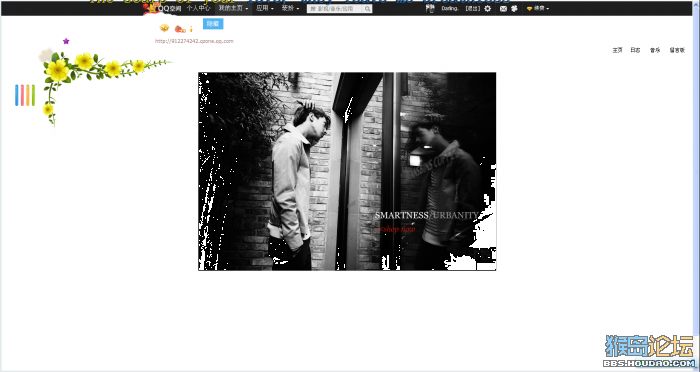
Task: Open the settings gear icon
Action: [488, 8]
